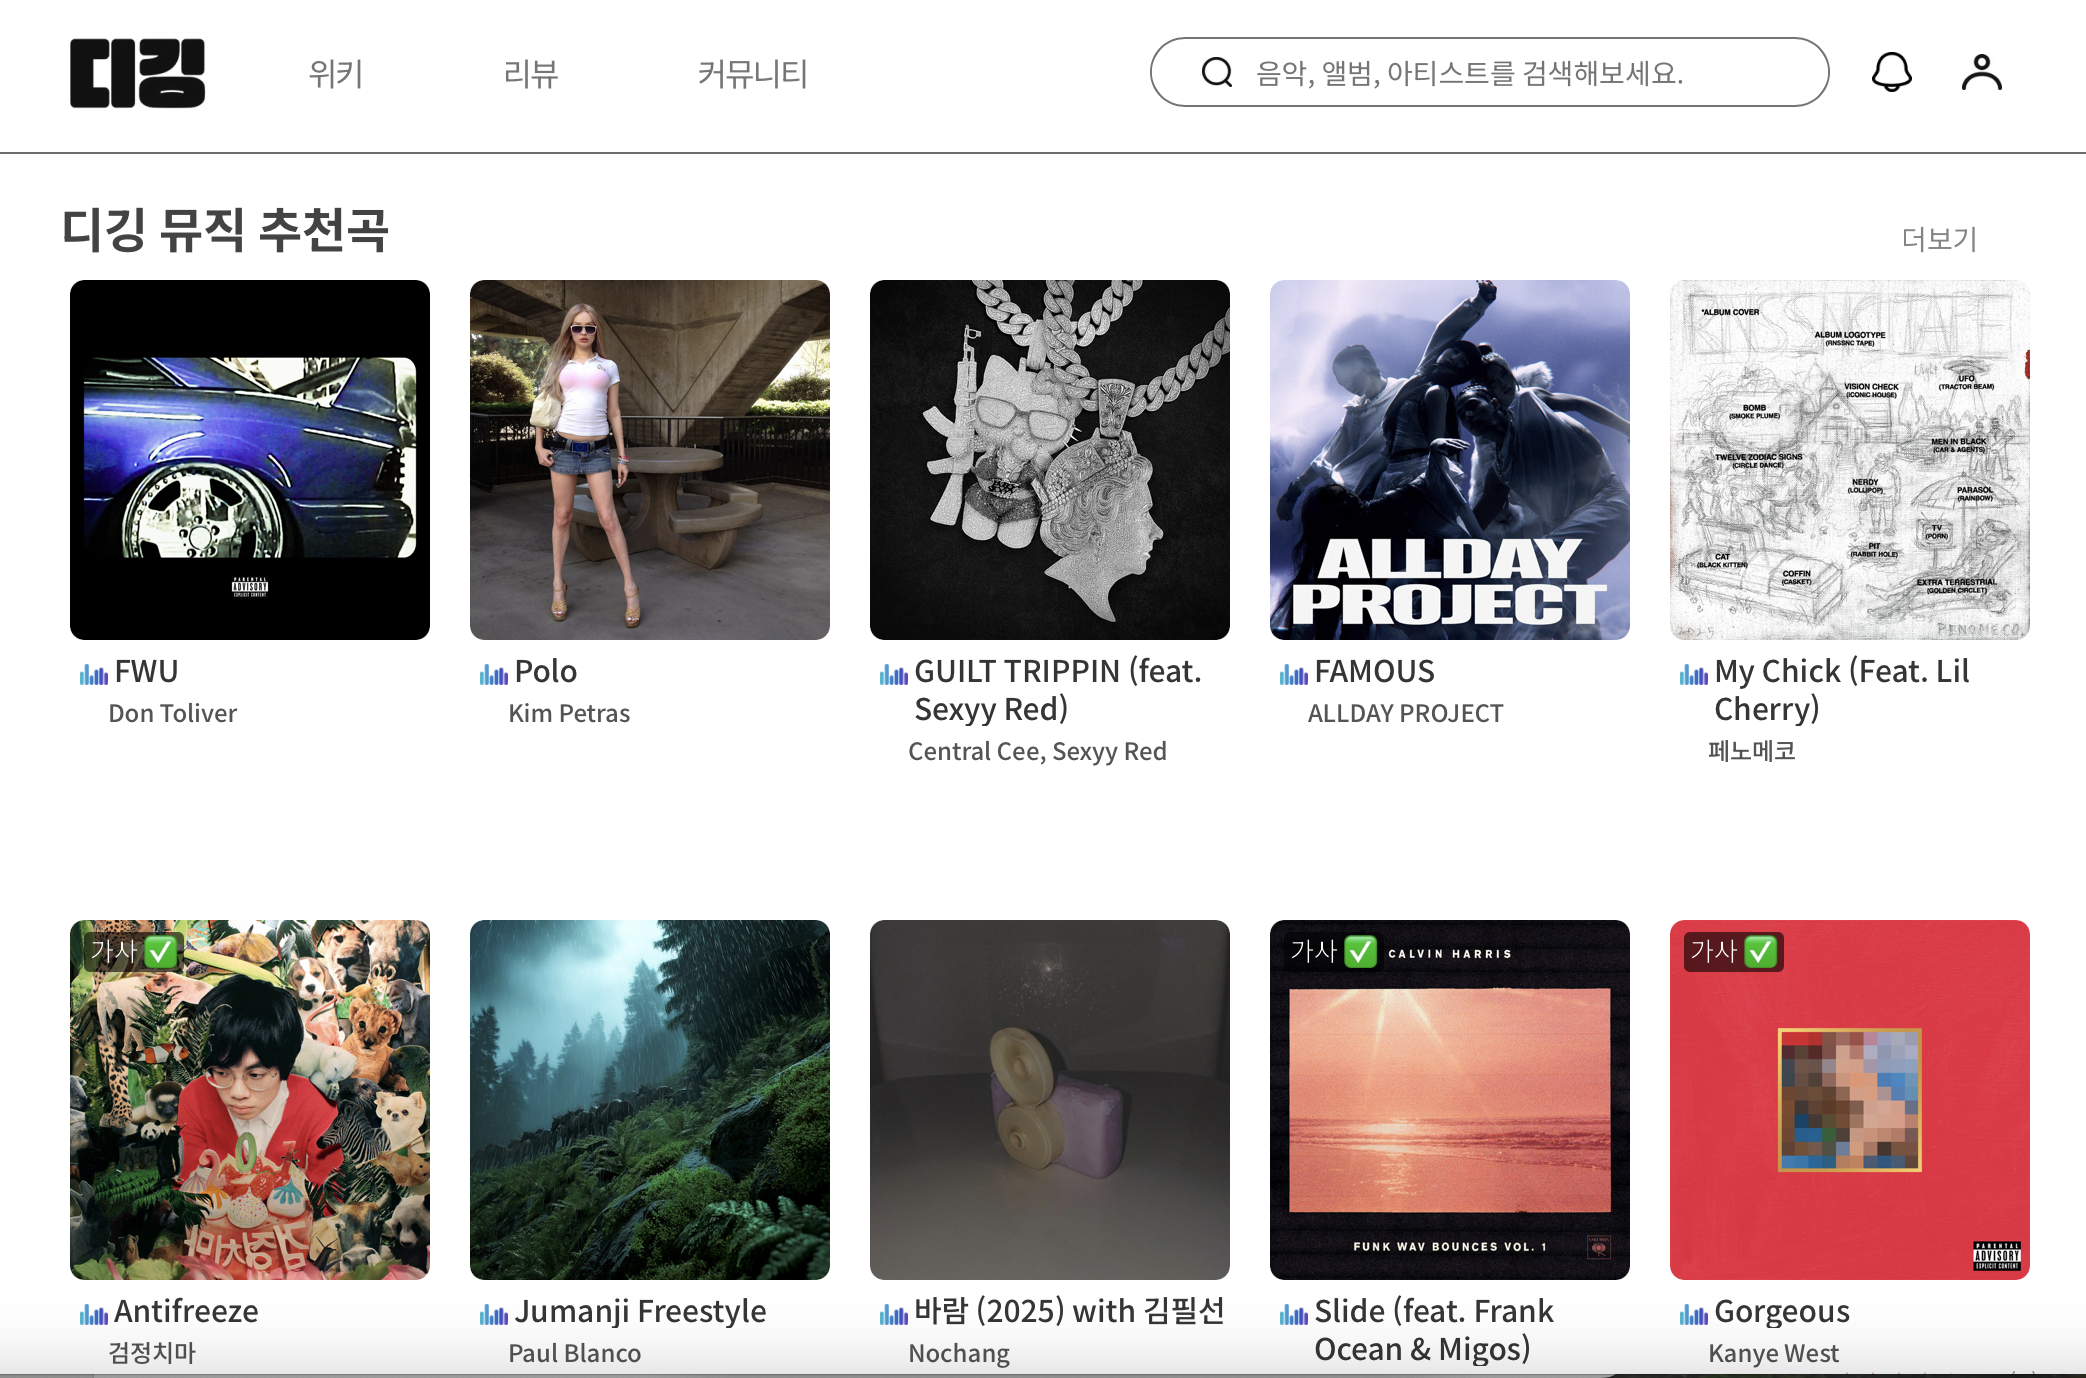Click 더보기 to see more recommendations
The image size is (2086, 1378).
(x=1939, y=239)
